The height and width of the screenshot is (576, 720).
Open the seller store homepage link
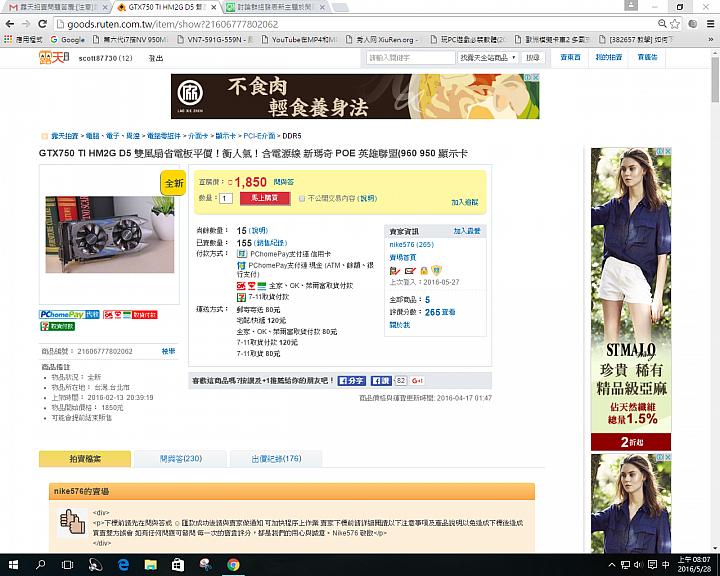tap(403, 257)
